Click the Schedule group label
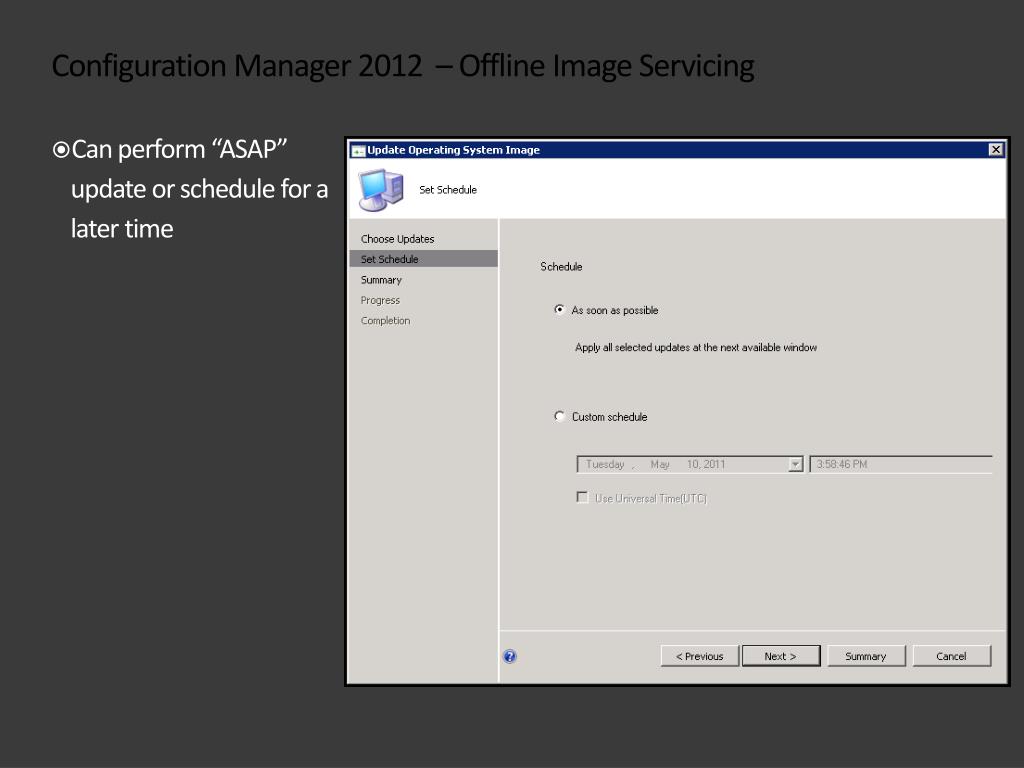The image size is (1024, 768). click(561, 266)
